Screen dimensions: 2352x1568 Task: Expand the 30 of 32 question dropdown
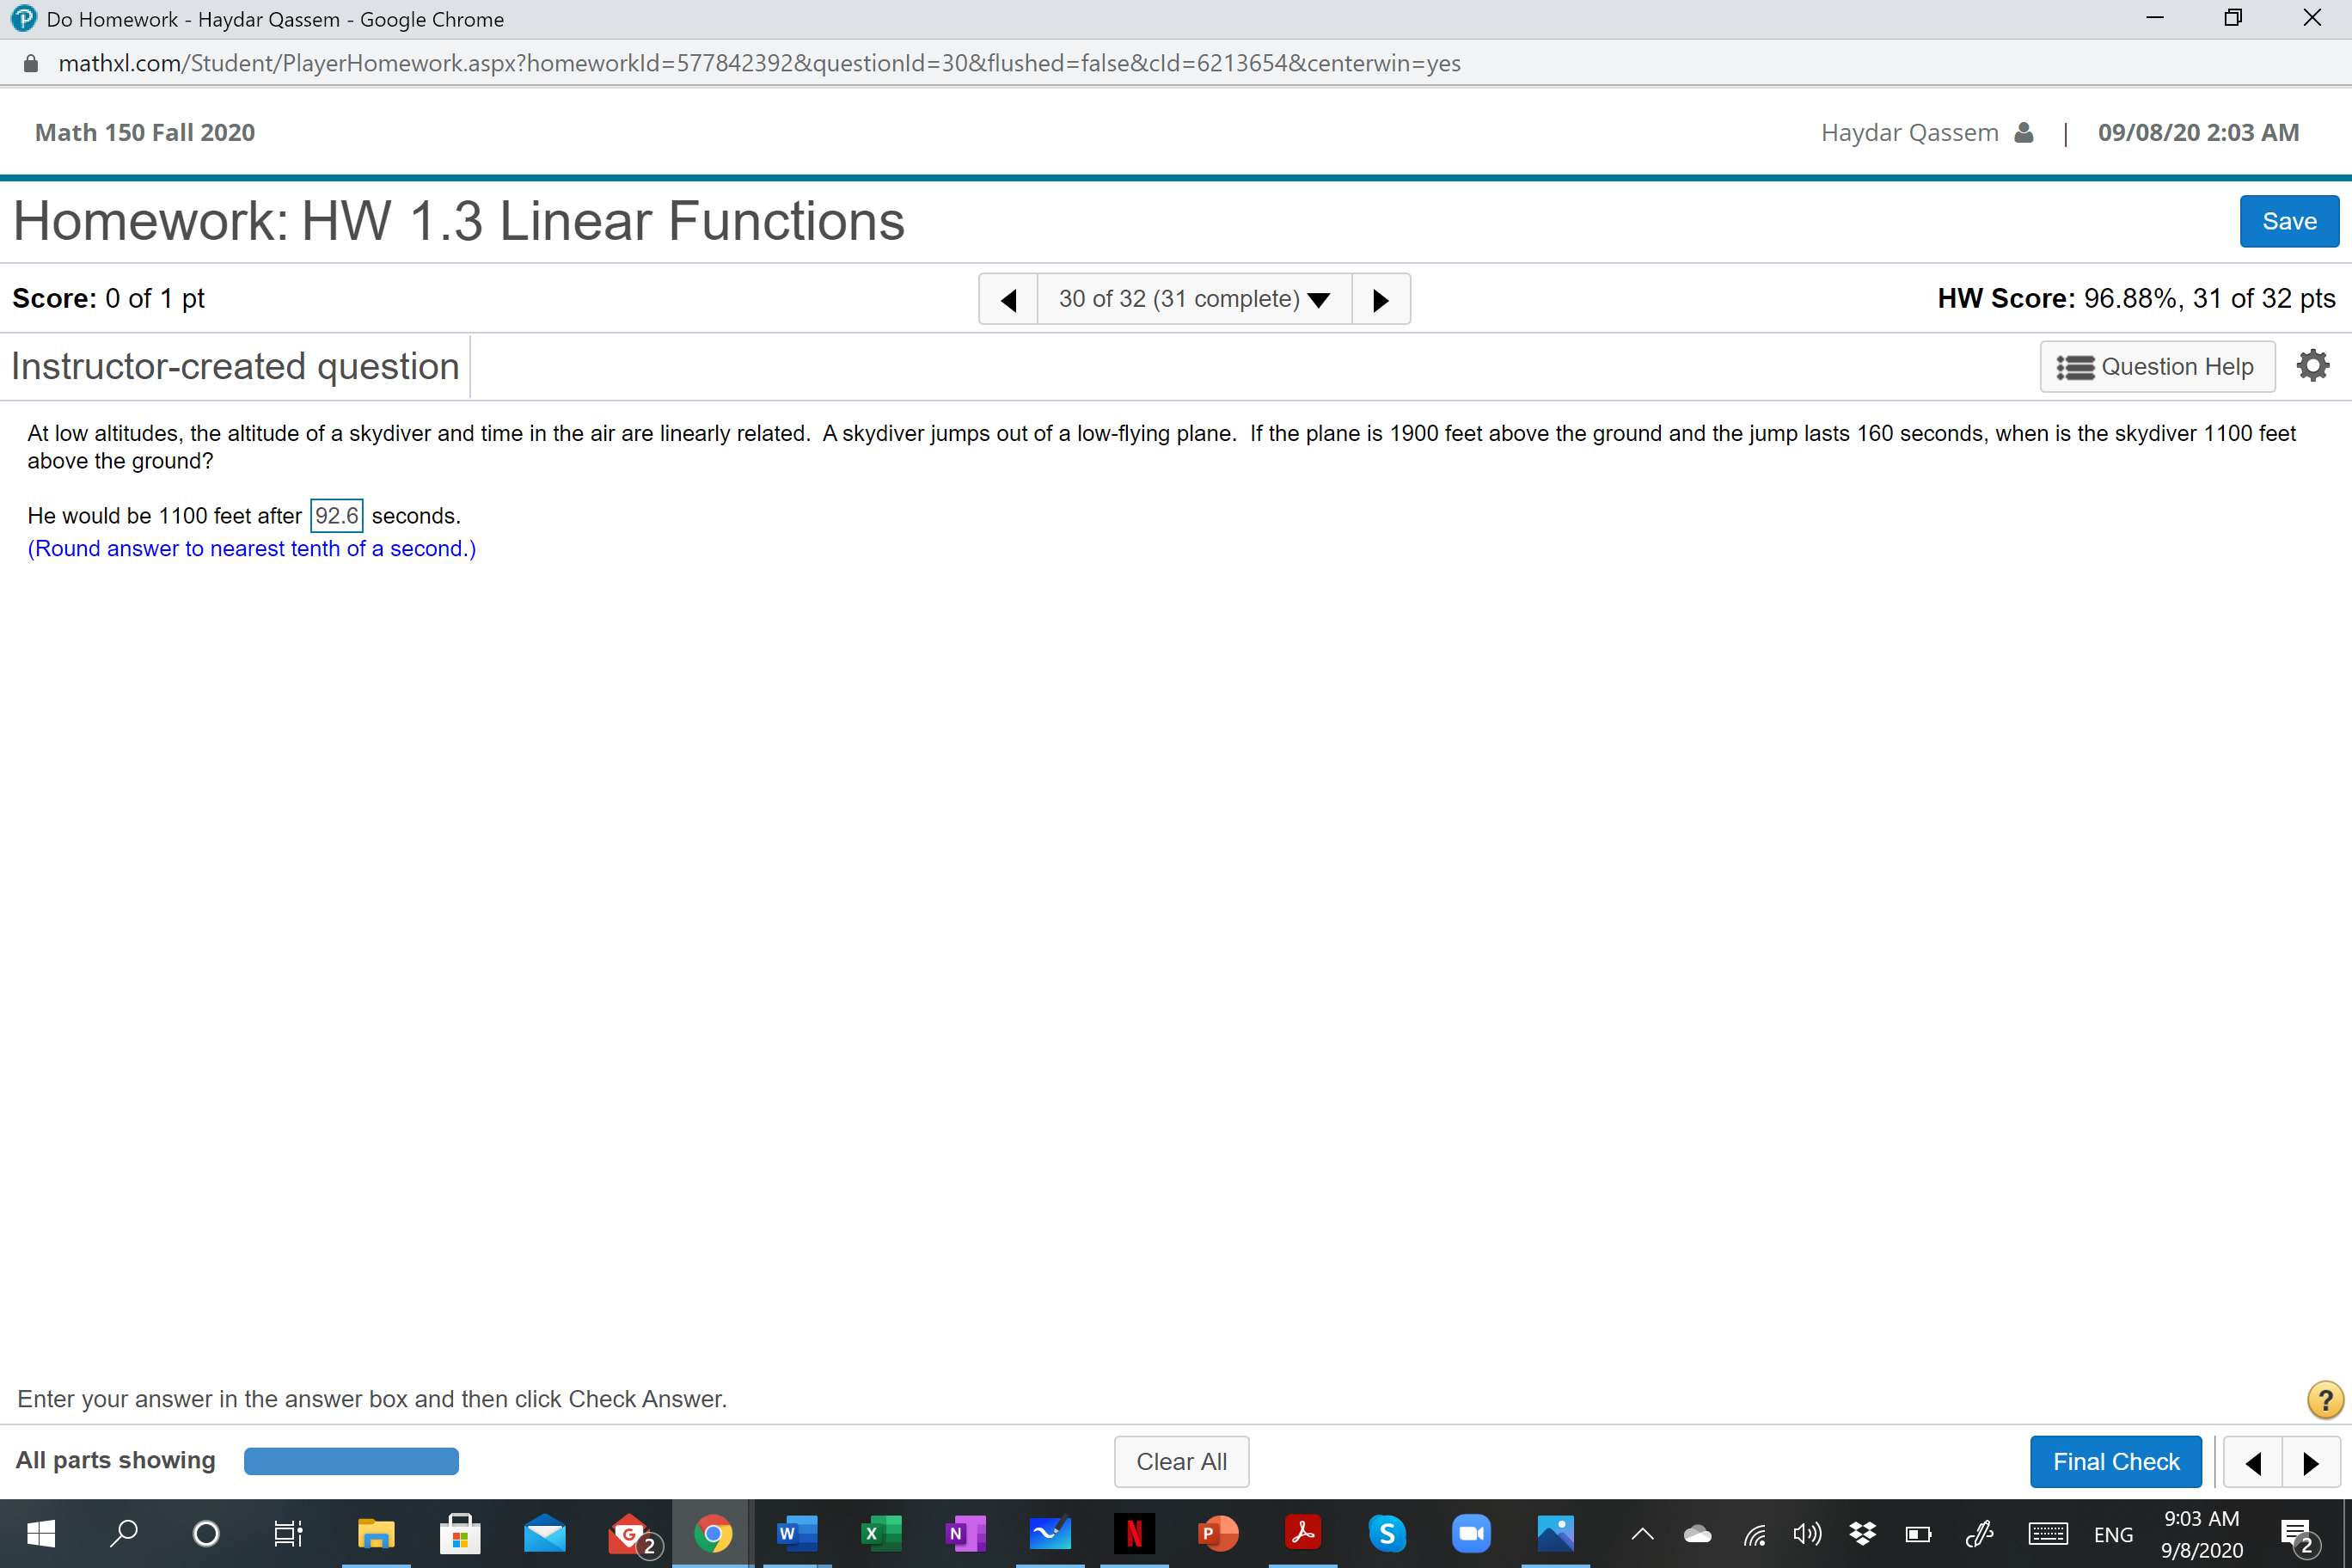pos(1194,299)
